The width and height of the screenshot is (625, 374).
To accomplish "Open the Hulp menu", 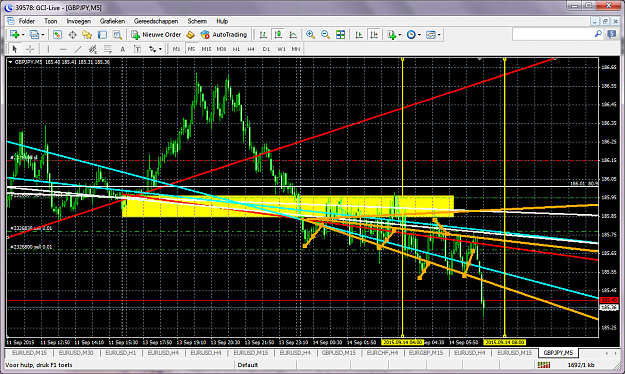I will pos(222,21).
